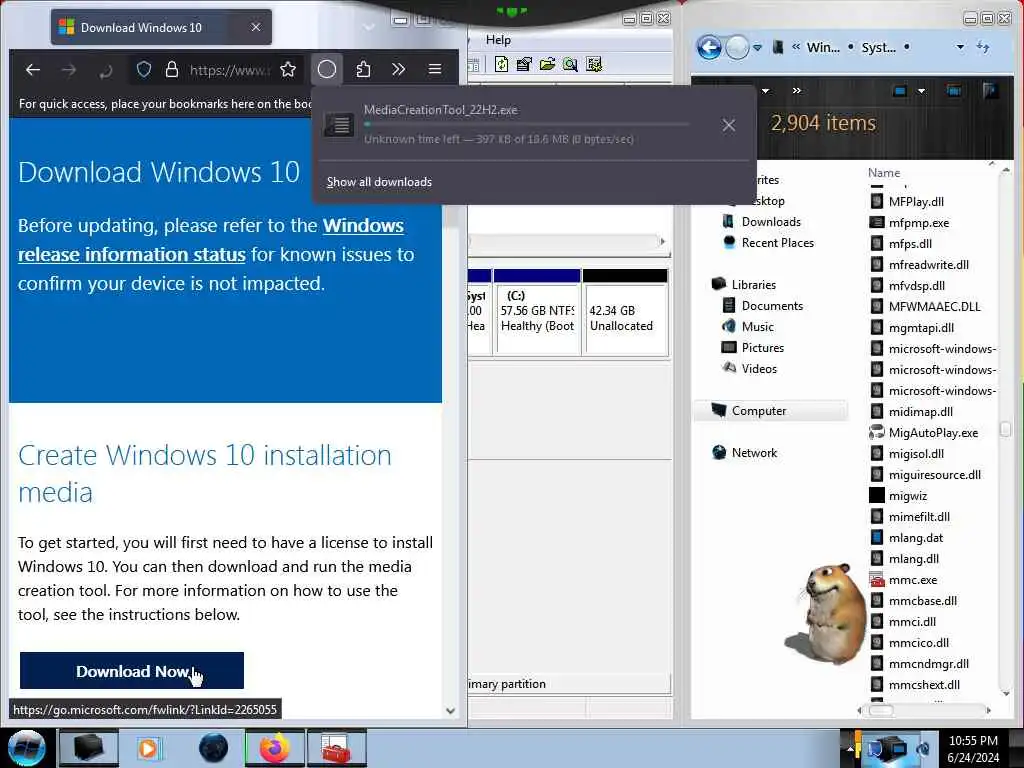Open the red toolbox taskbar icon
This screenshot has height=768, width=1024.
(x=336, y=748)
